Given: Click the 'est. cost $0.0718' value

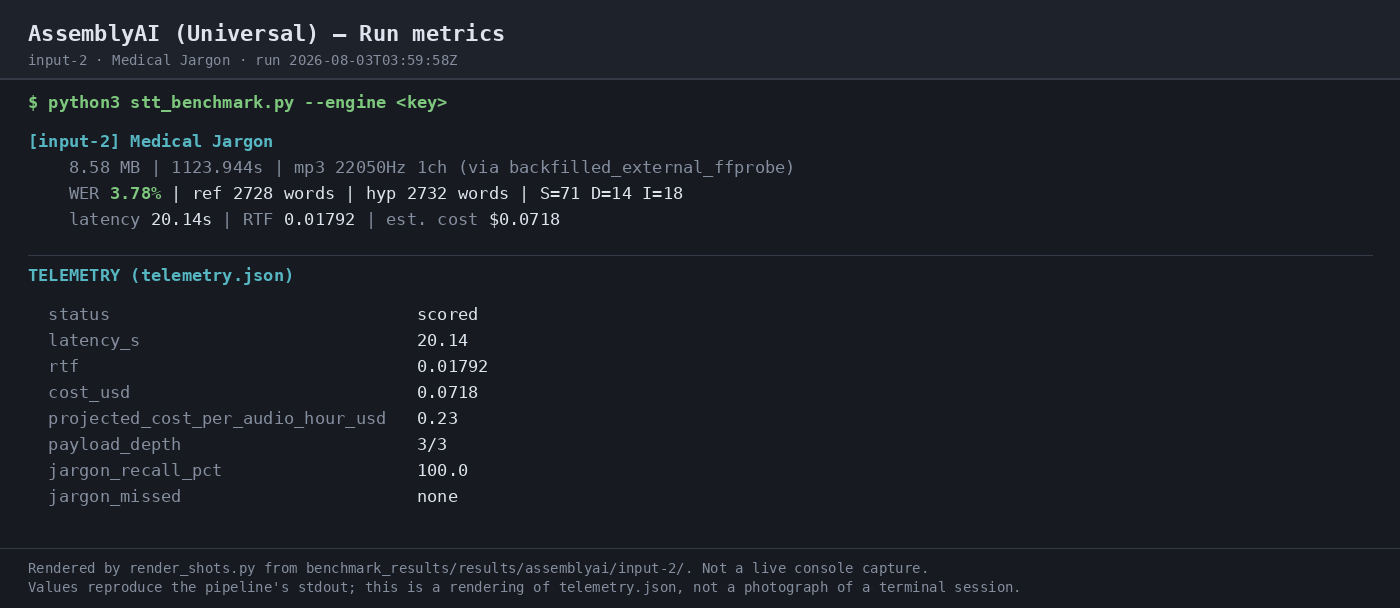Looking at the screenshot, I should click(473, 220).
